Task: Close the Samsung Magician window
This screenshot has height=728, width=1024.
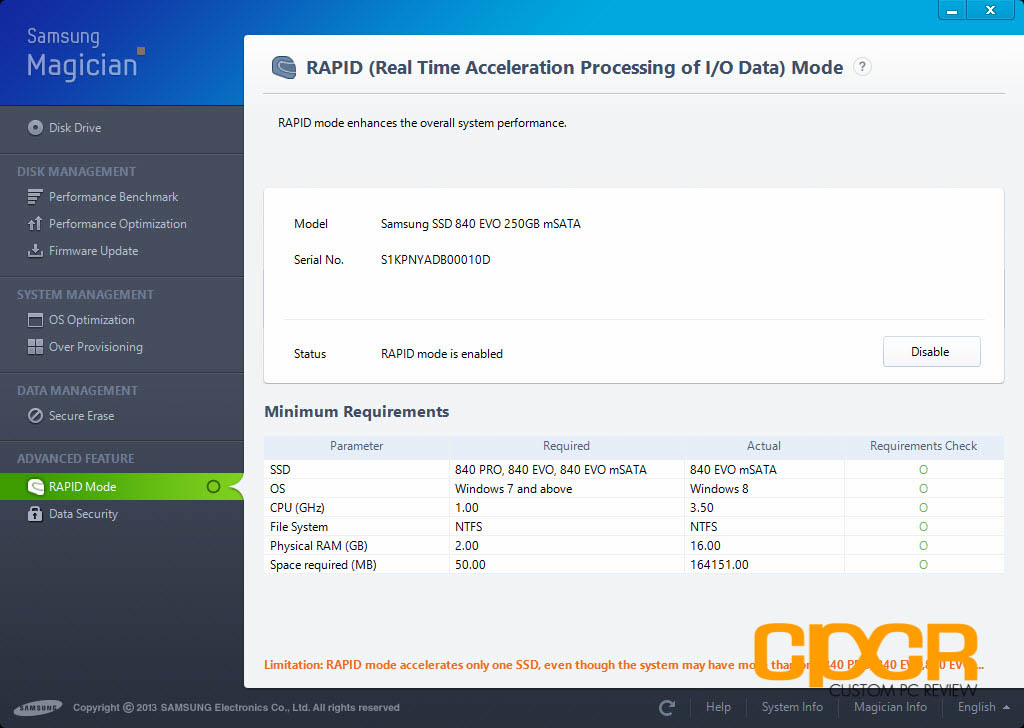Action: [x=990, y=10]
